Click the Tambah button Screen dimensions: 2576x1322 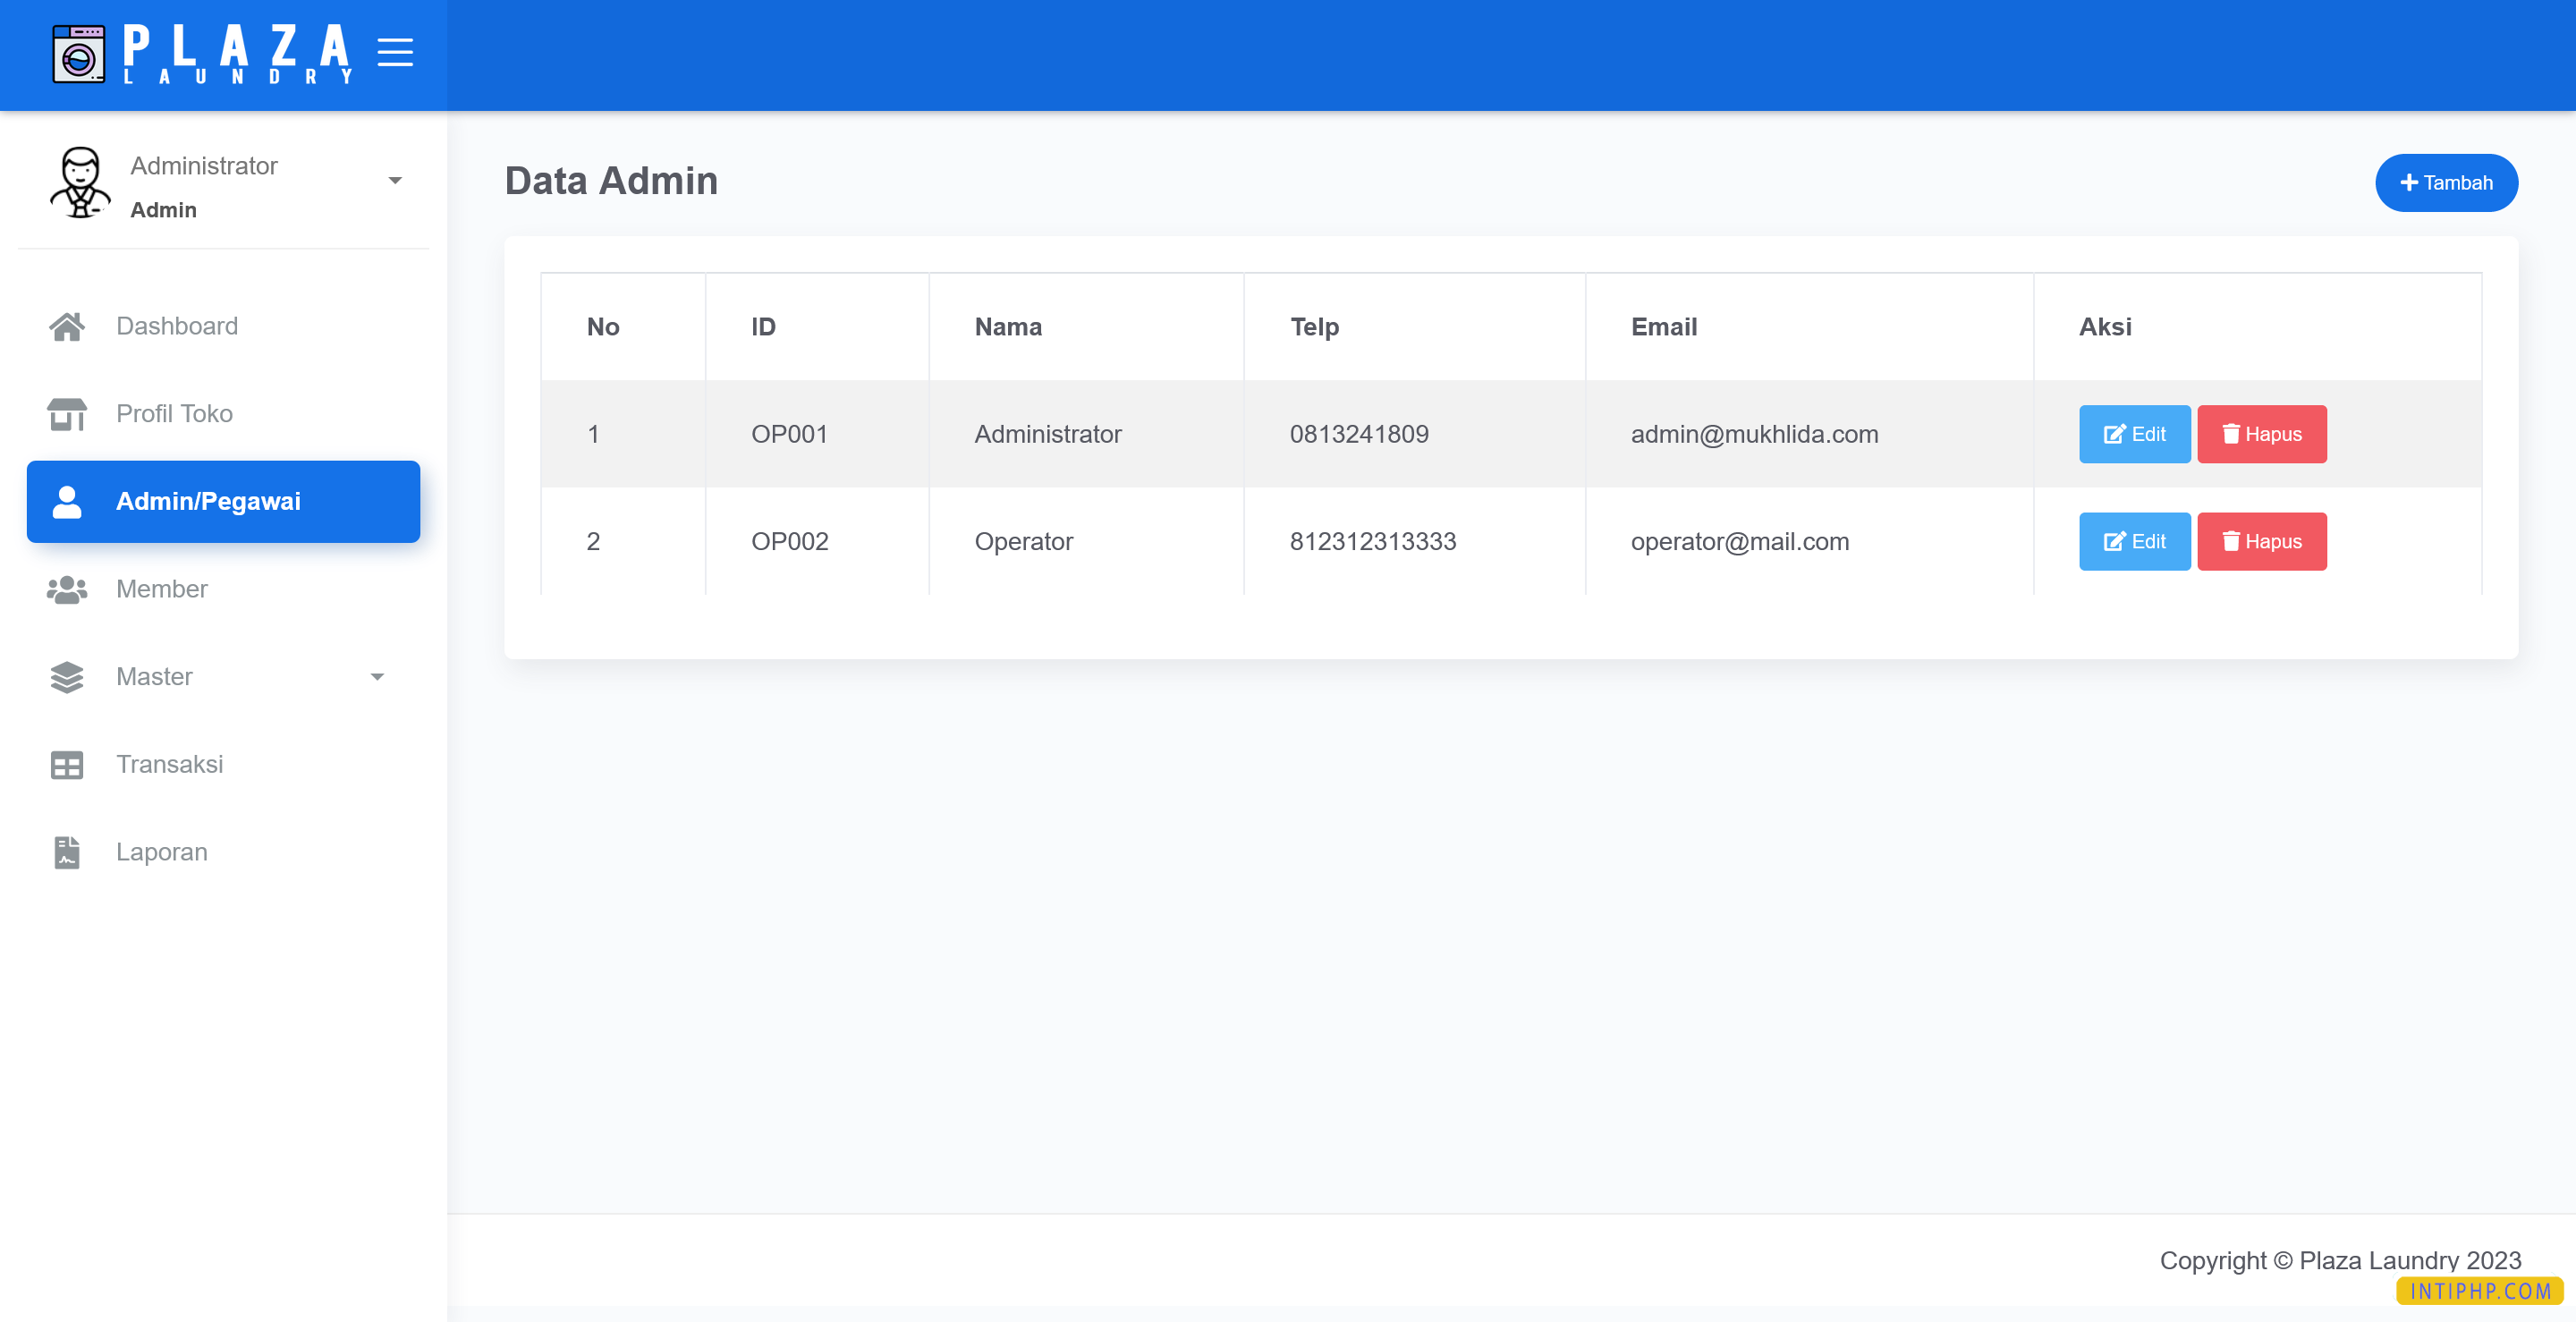(2446, 182)
